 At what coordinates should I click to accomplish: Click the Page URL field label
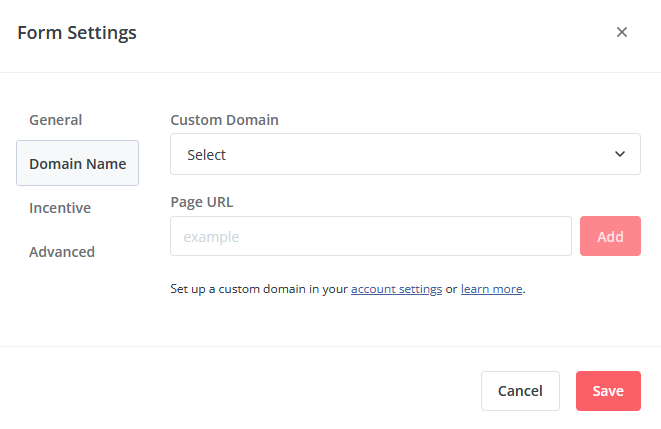[202, 202]
